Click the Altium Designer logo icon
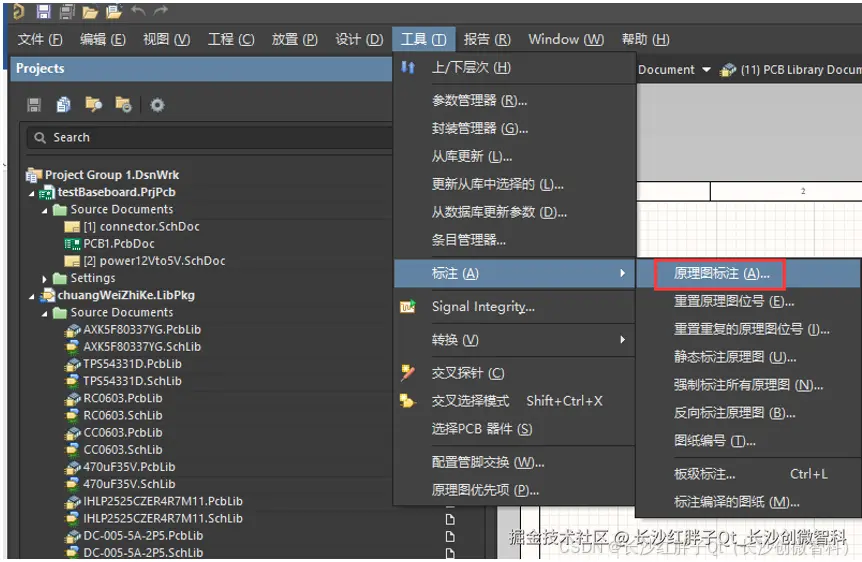Viewport: 862px width, 562px height. point(18,11)
